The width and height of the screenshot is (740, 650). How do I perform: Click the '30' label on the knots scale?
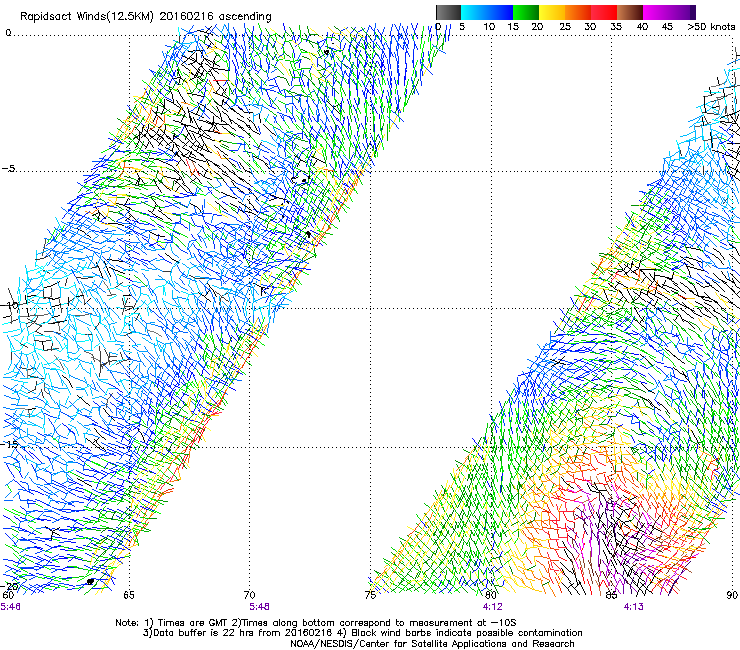coord(590,27)
